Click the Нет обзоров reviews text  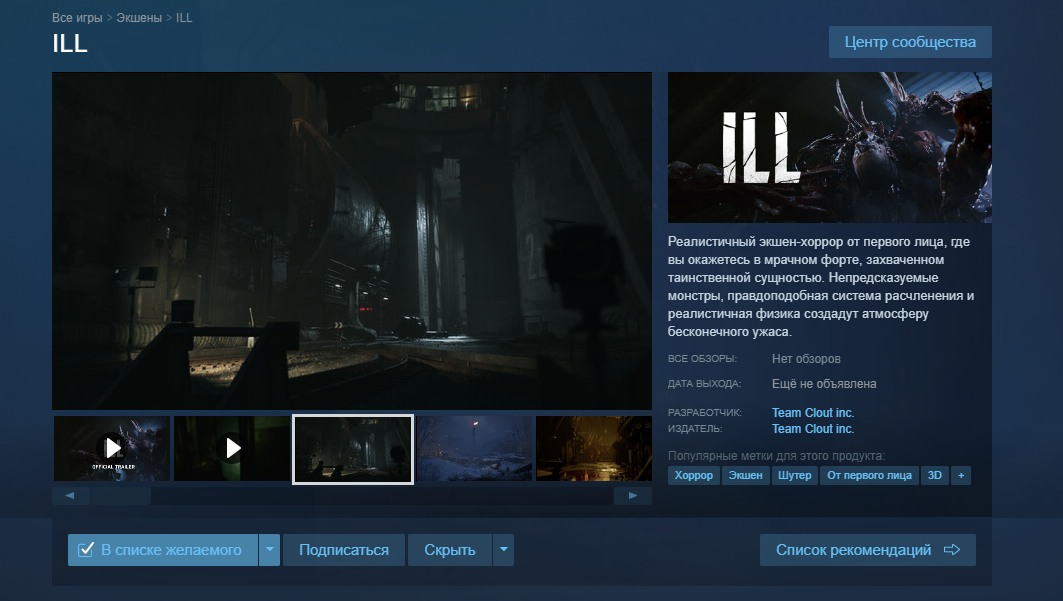coord(806,359)
